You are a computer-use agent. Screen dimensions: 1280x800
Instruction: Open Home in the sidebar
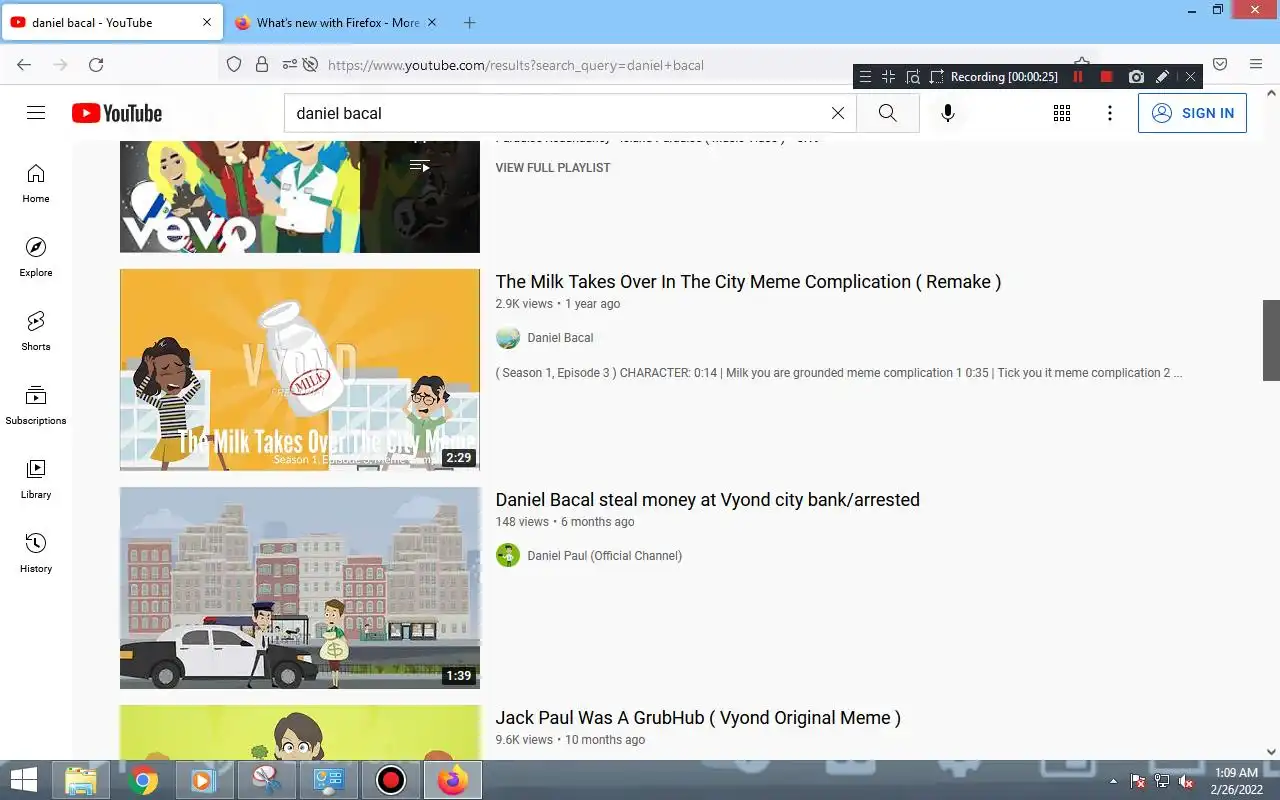coord(36,183)
